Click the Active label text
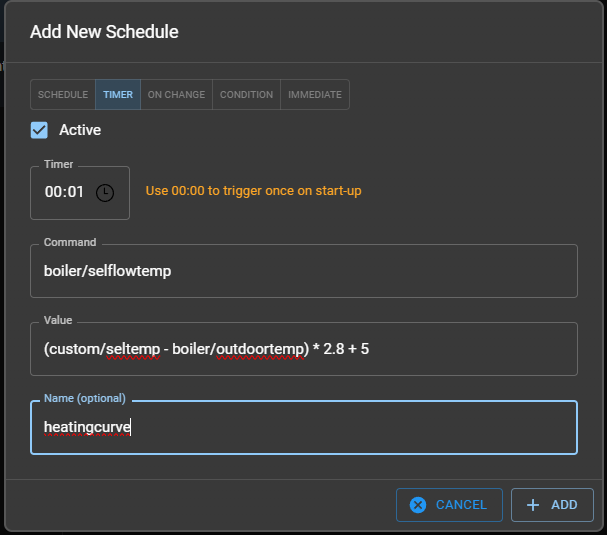The width and height of the screenshot is (607, 535). click(x=80, y=130)
